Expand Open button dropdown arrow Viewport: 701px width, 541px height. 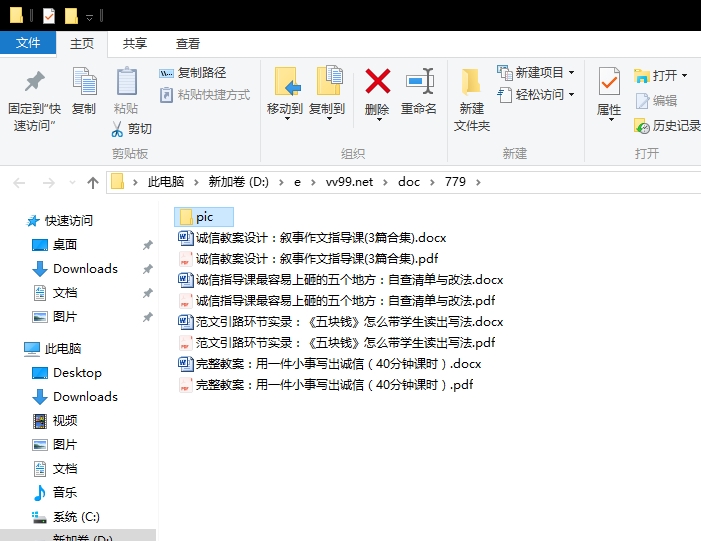(x=684, y=76)
